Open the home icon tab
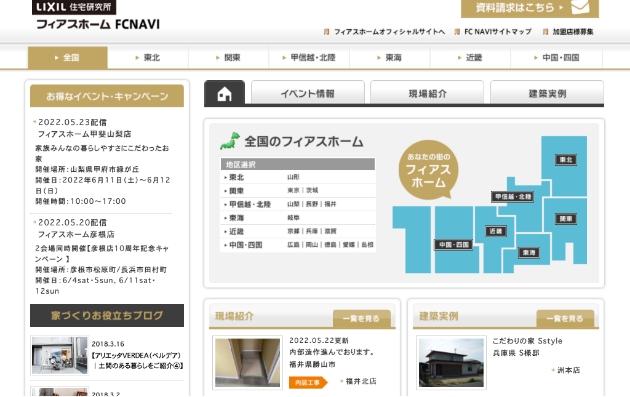This screenshot has width=630, height=397. click(224, 93)
